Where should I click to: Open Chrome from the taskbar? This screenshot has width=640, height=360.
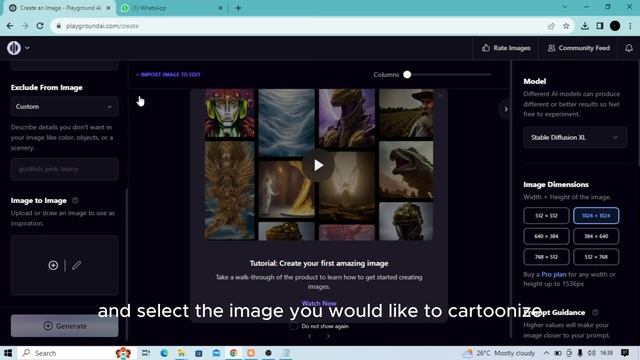click(x=233, y=353)
